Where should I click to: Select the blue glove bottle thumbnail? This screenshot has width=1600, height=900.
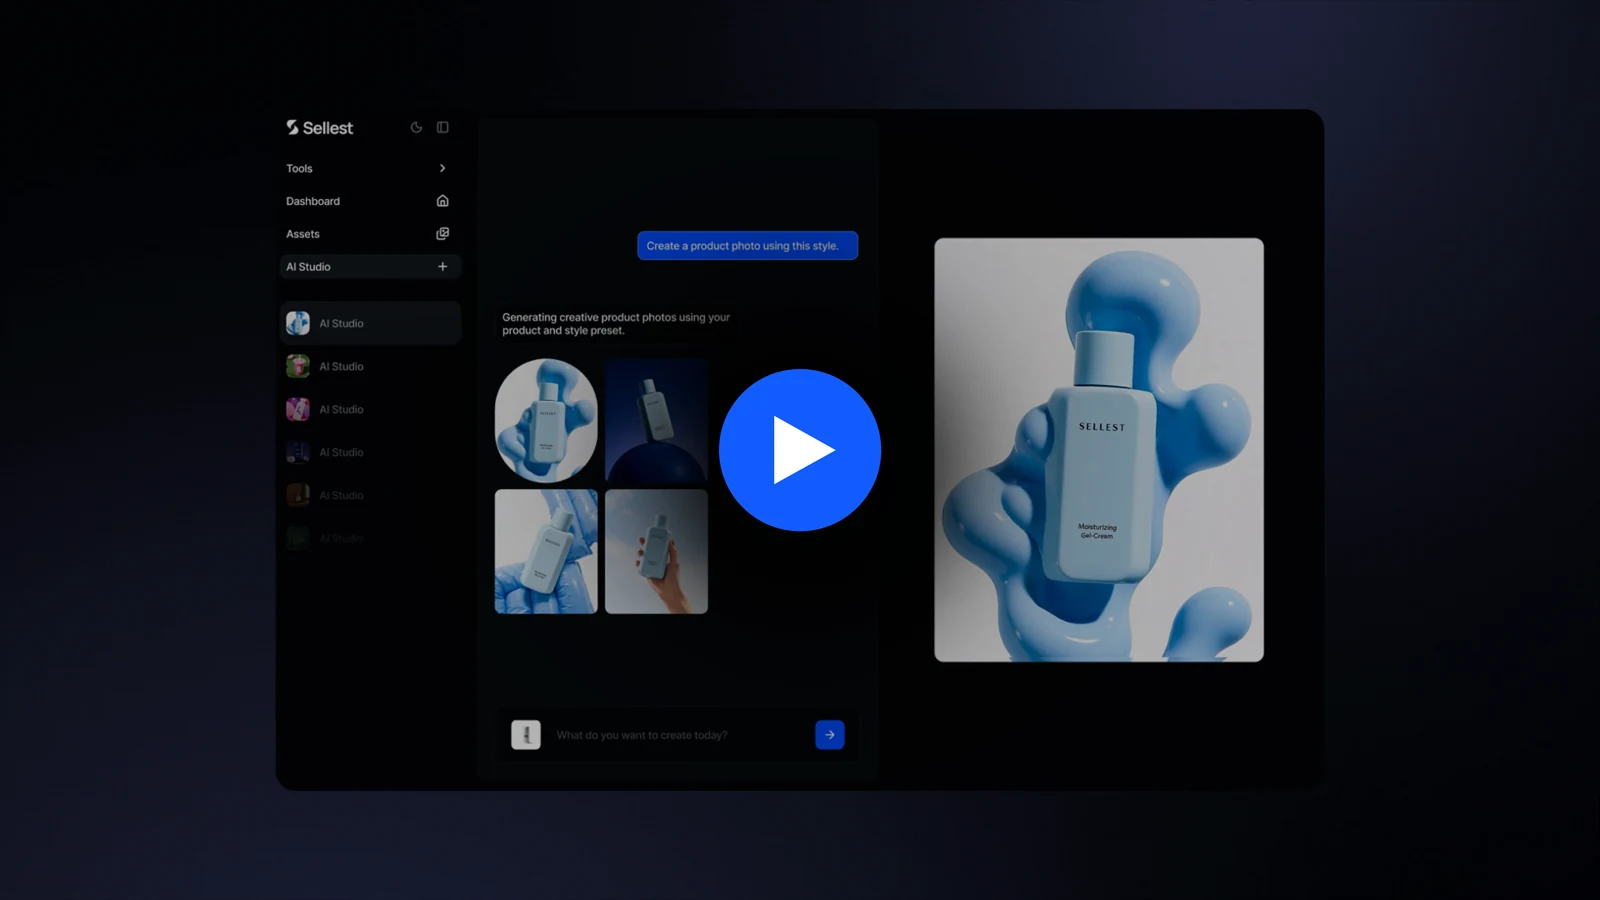[x=546, y=551]
